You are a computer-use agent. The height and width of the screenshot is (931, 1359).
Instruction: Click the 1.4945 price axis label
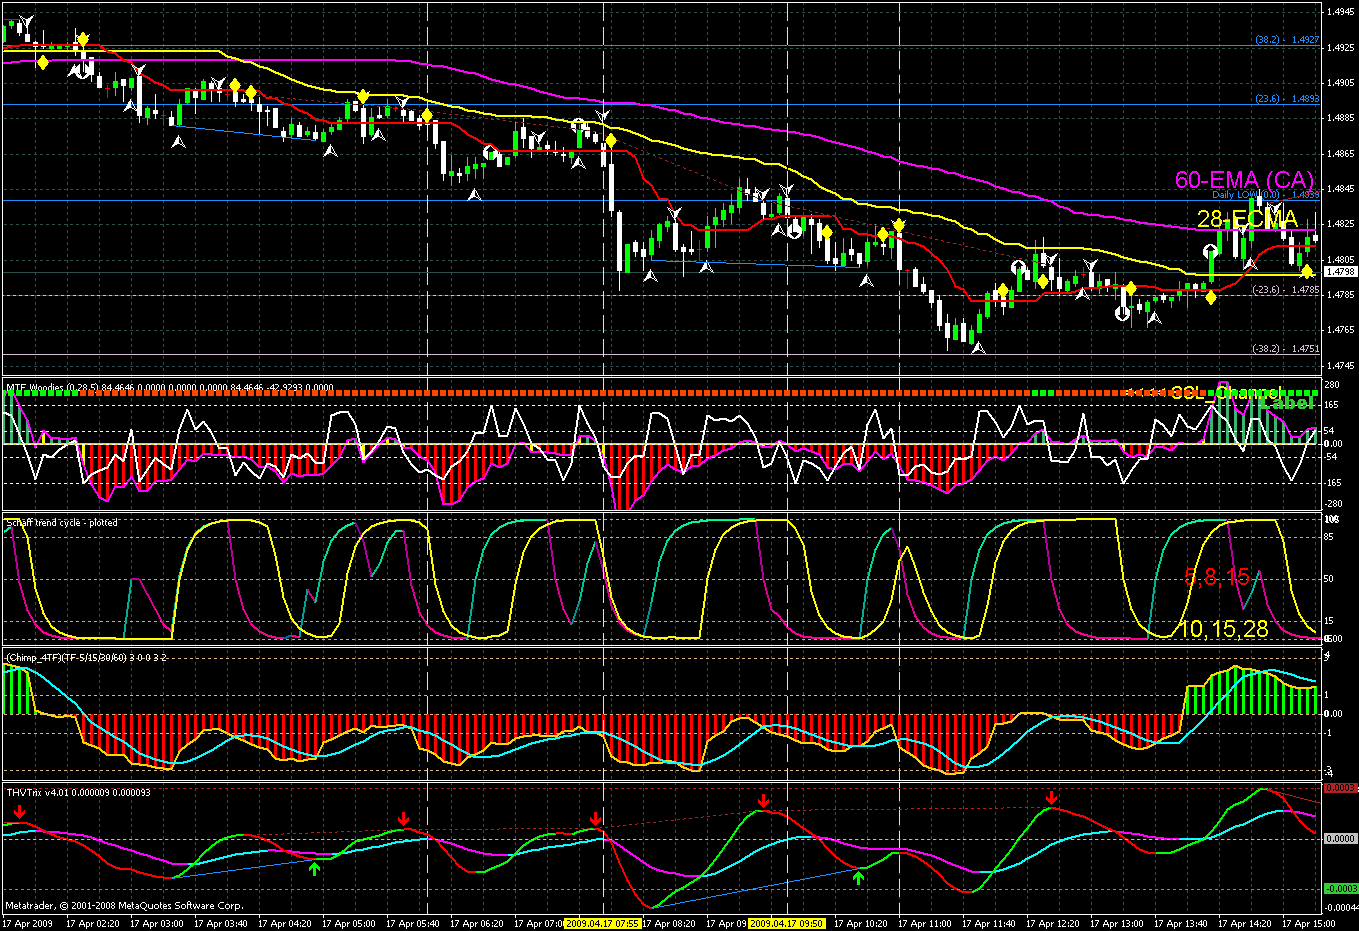pos(1340,12)
